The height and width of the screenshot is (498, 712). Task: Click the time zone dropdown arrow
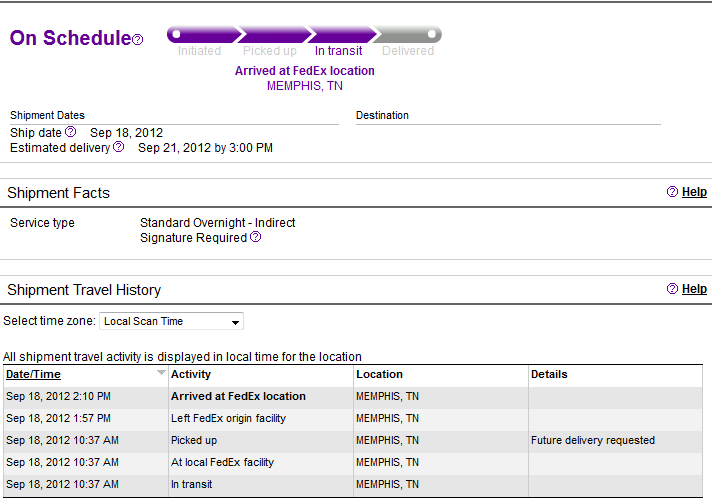click(235, 322)
